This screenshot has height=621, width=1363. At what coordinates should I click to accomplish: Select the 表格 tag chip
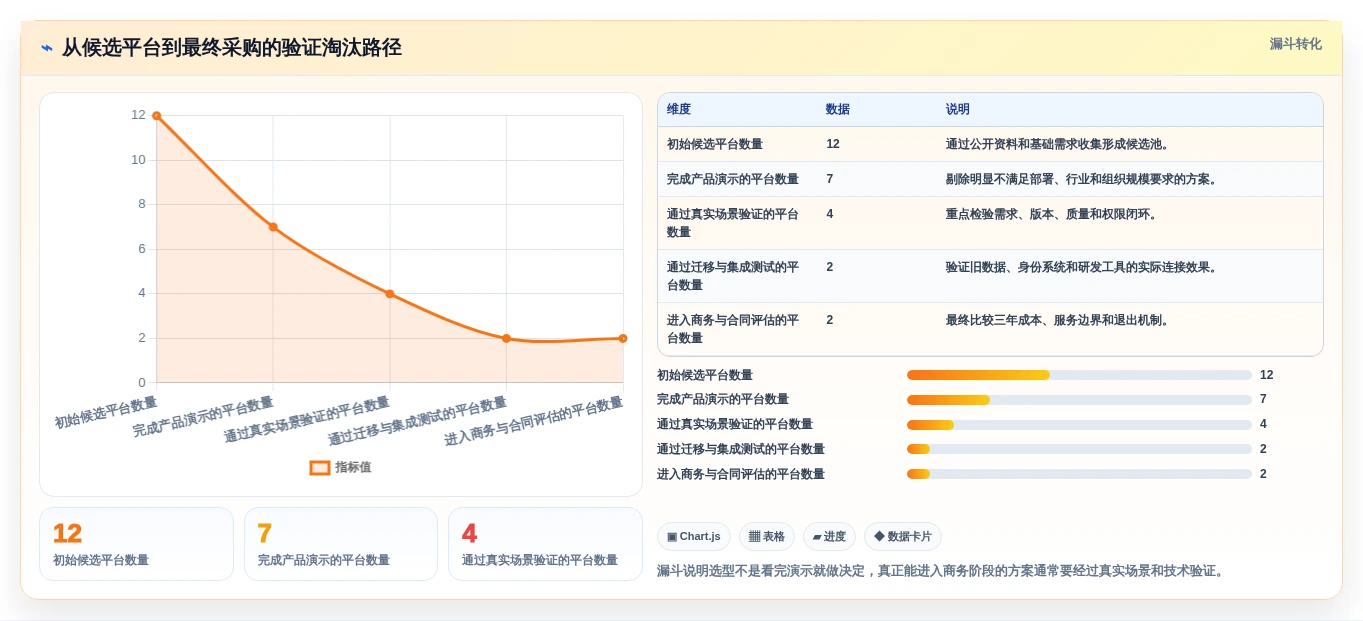[x=767, y=537]
